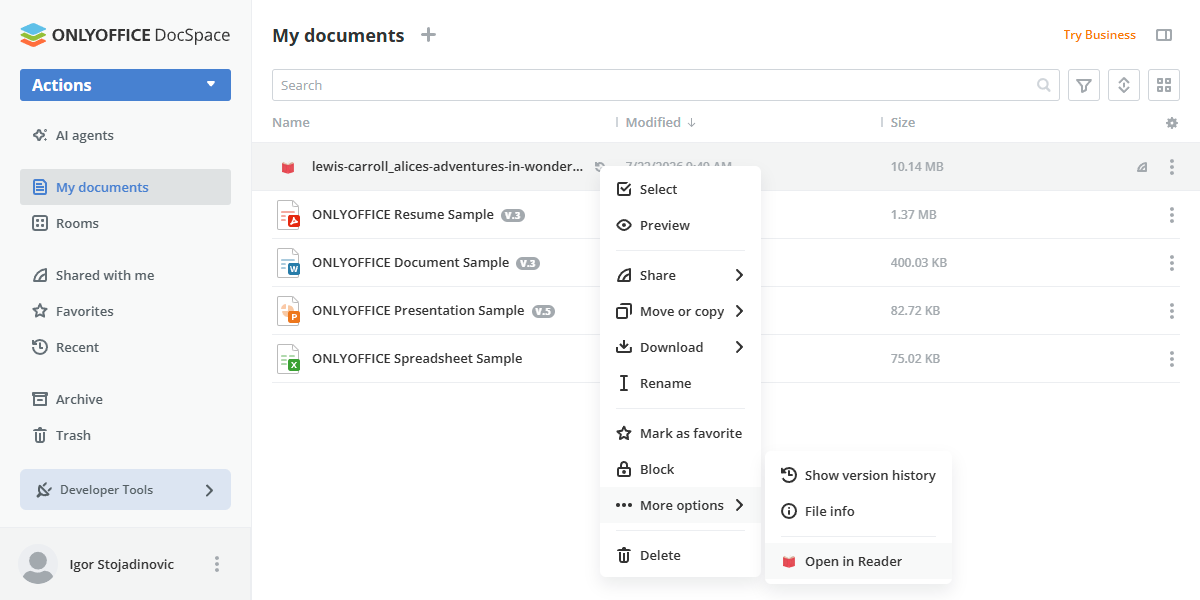Expand the Download submenu
1200x600 pixels.
(x=680, y=347)
